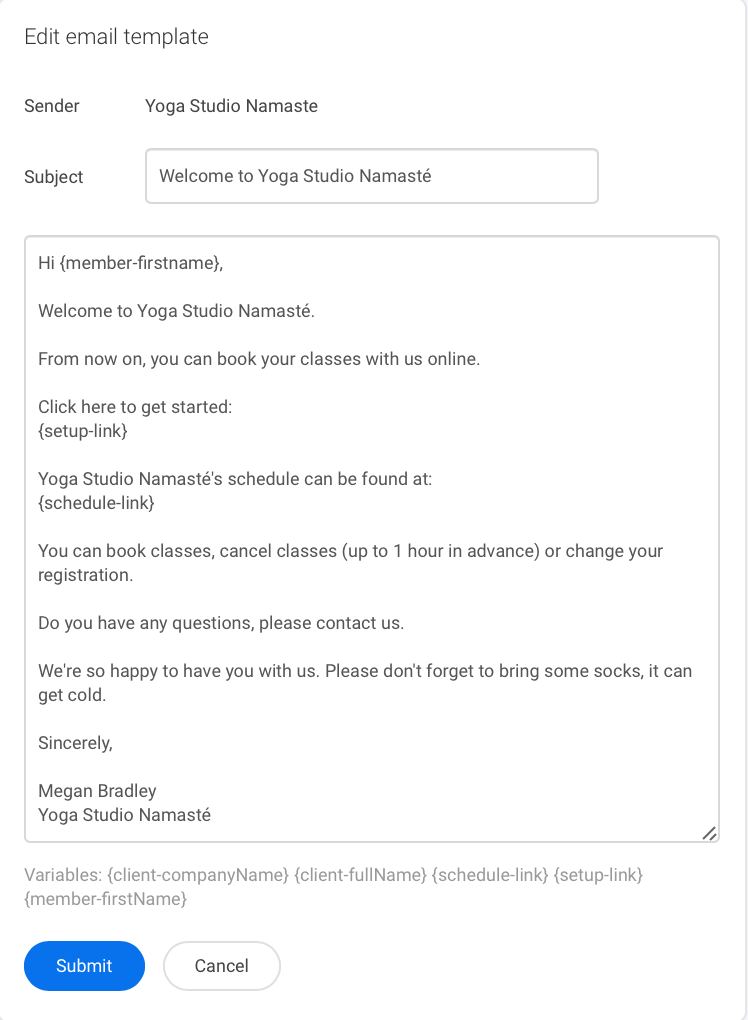Click the 'Sincerely,' line in the body

tap(75, 743)
